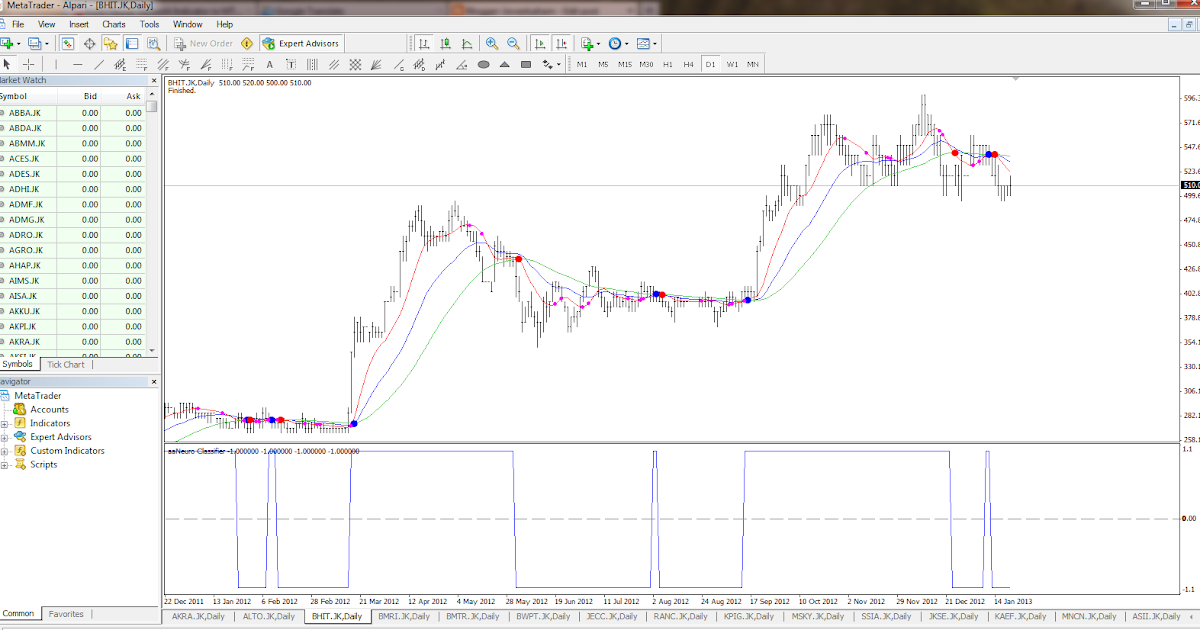Open the Tools menu

149,24
